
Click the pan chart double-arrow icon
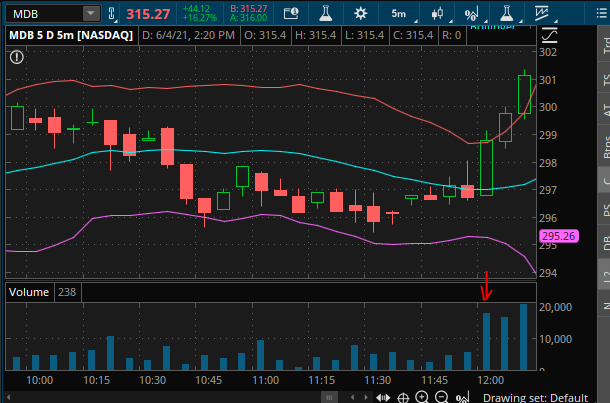click(x=383, y=398)
